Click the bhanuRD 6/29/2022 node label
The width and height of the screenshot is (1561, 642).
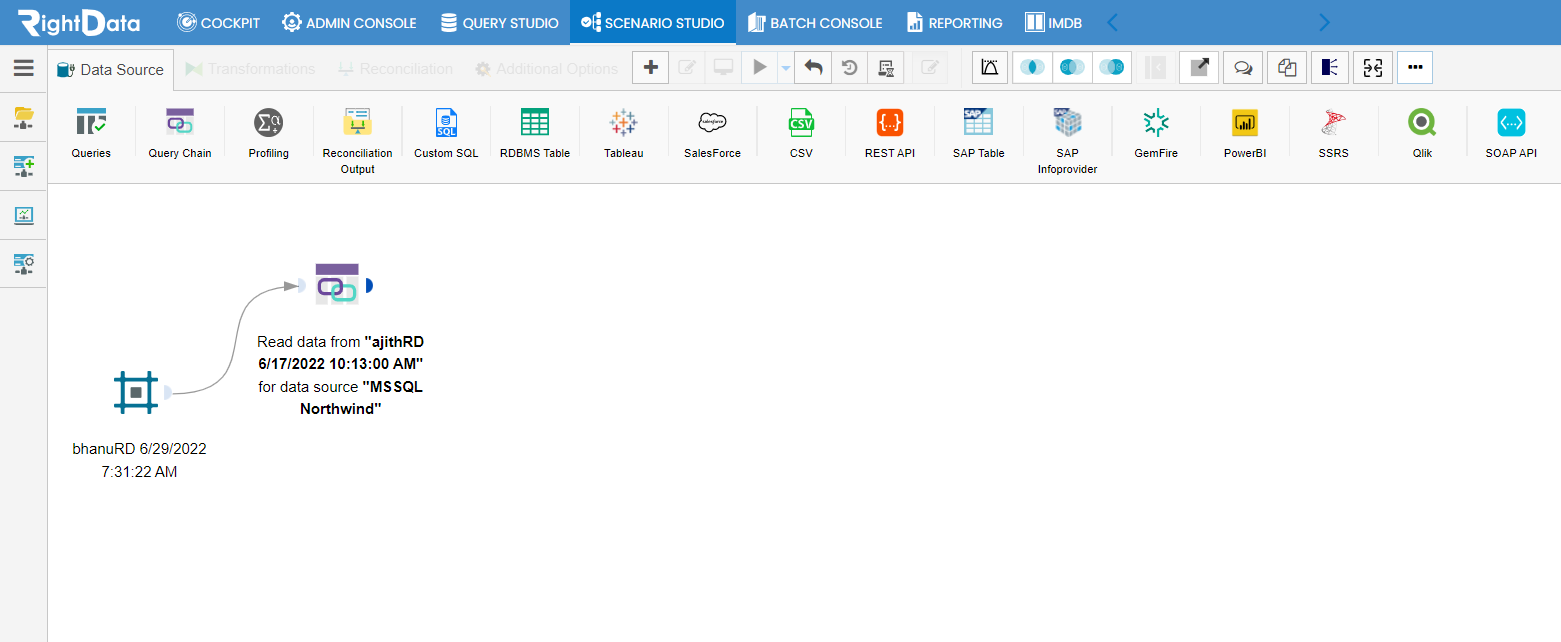(139, 460)
